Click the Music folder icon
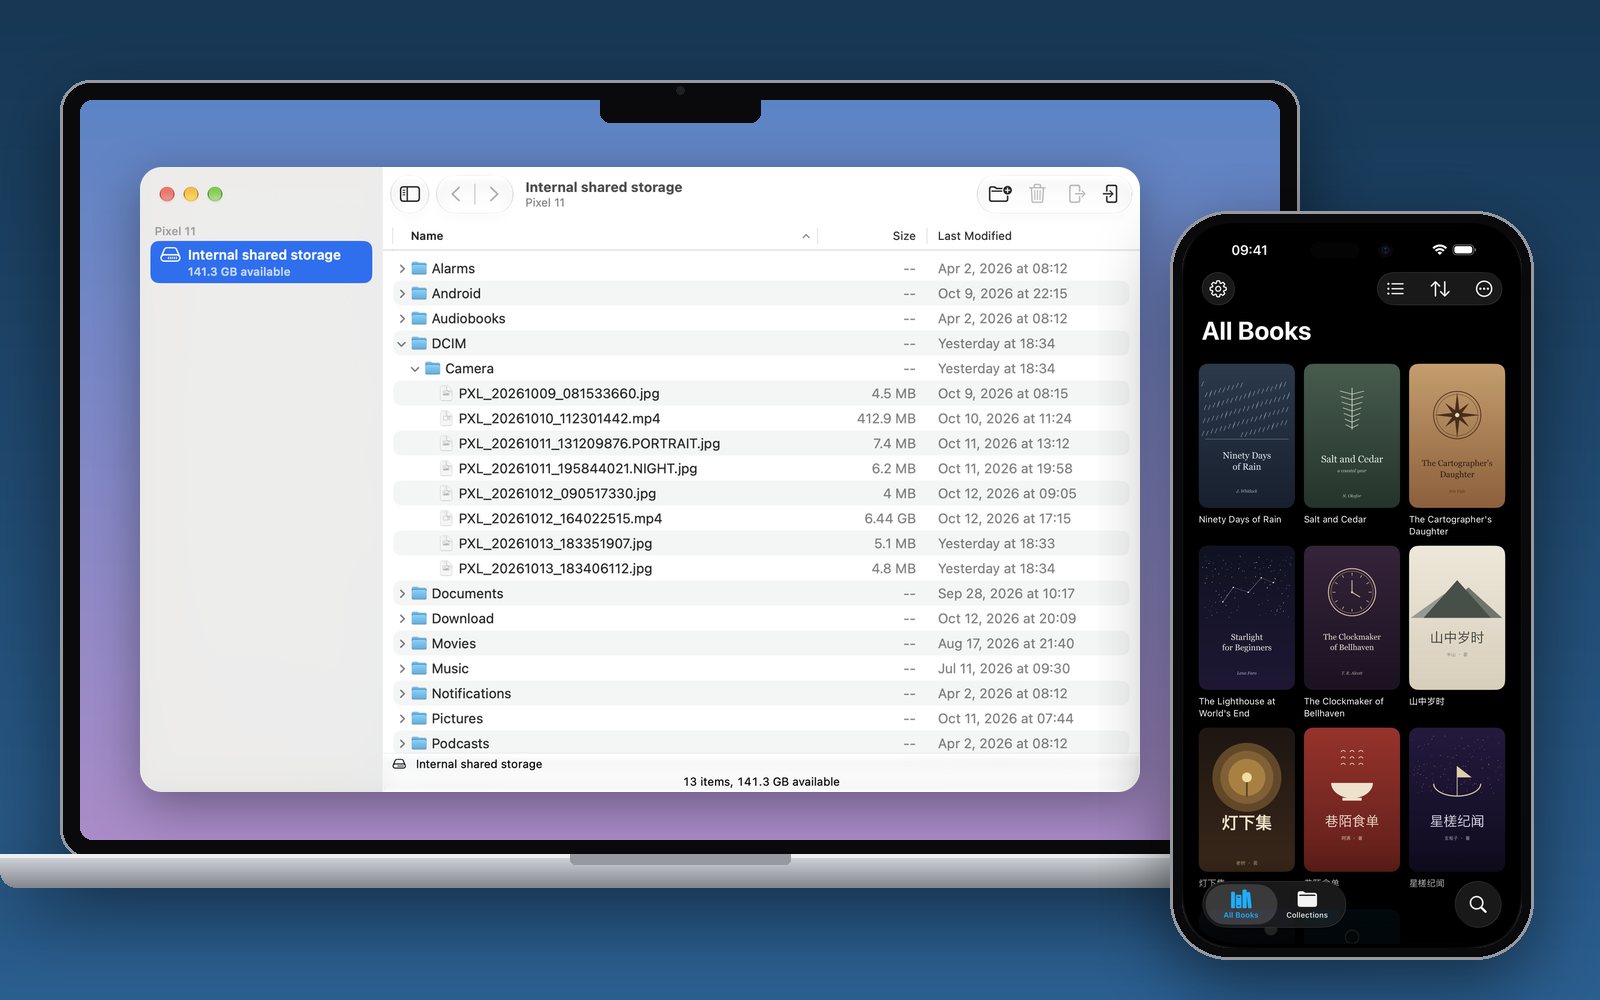This screenshot has height=1000, width=1600. pyautogui.click(x=420, y=669)
